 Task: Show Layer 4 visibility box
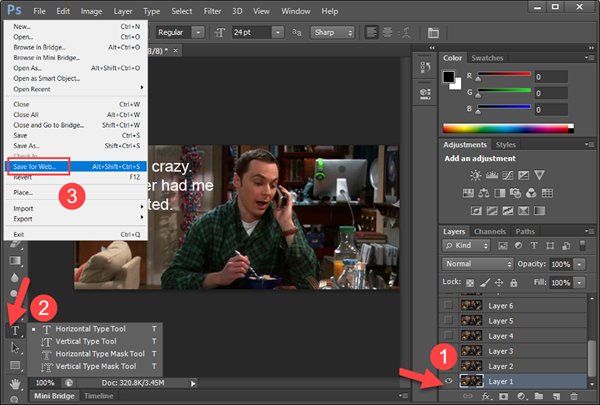[x=448, y=336]
